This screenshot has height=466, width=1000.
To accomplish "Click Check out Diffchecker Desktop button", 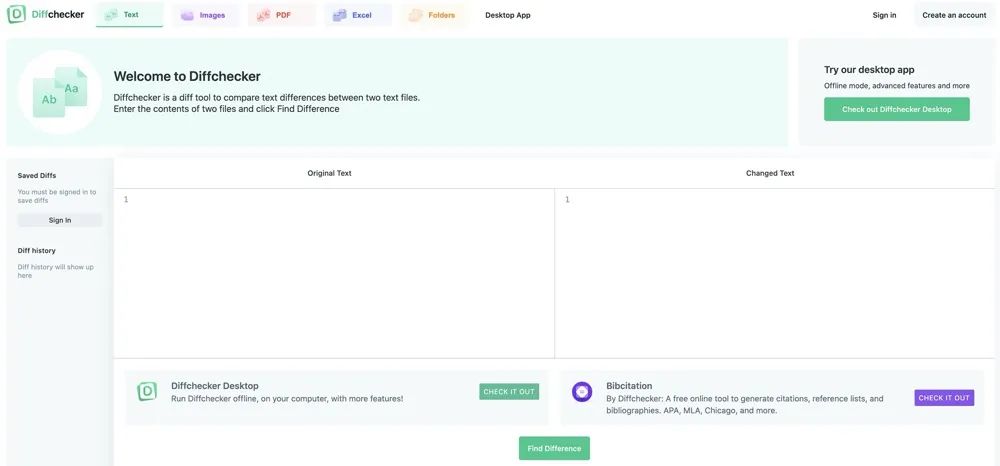I will (897, 109).
